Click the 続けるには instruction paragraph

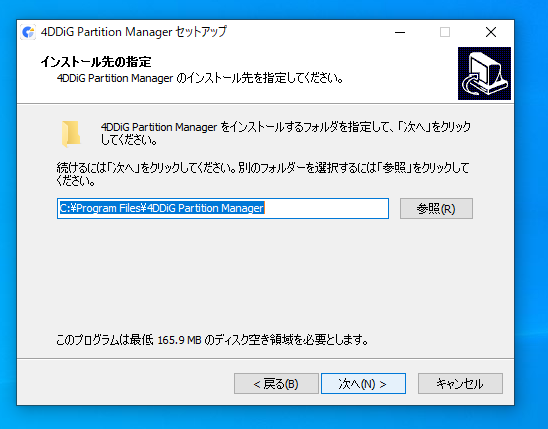pyautogui.click(x=262, y=174)
